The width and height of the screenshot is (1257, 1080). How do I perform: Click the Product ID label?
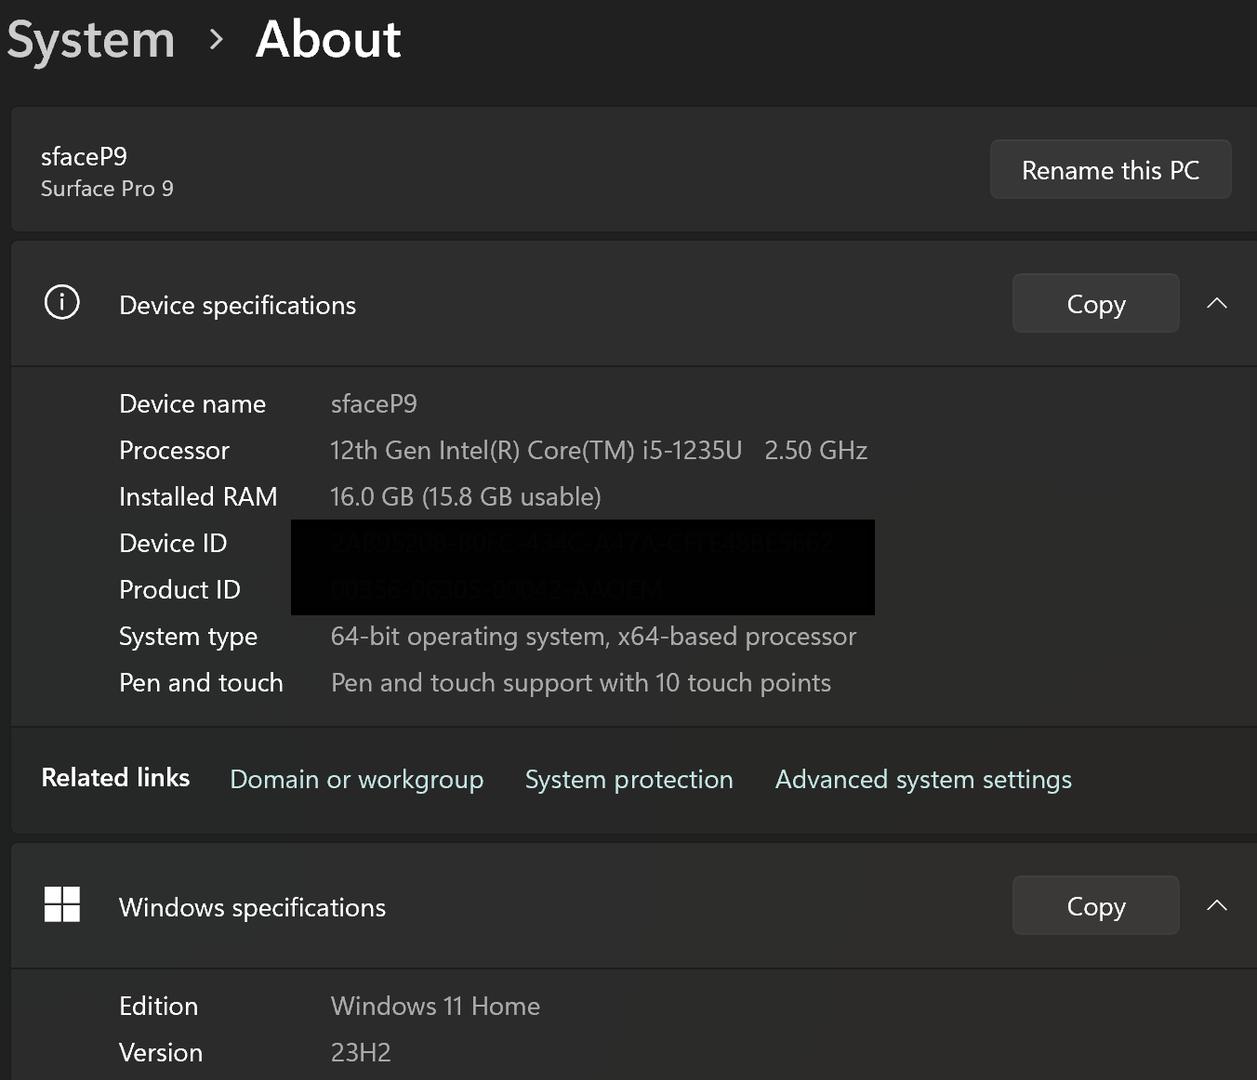180,589
